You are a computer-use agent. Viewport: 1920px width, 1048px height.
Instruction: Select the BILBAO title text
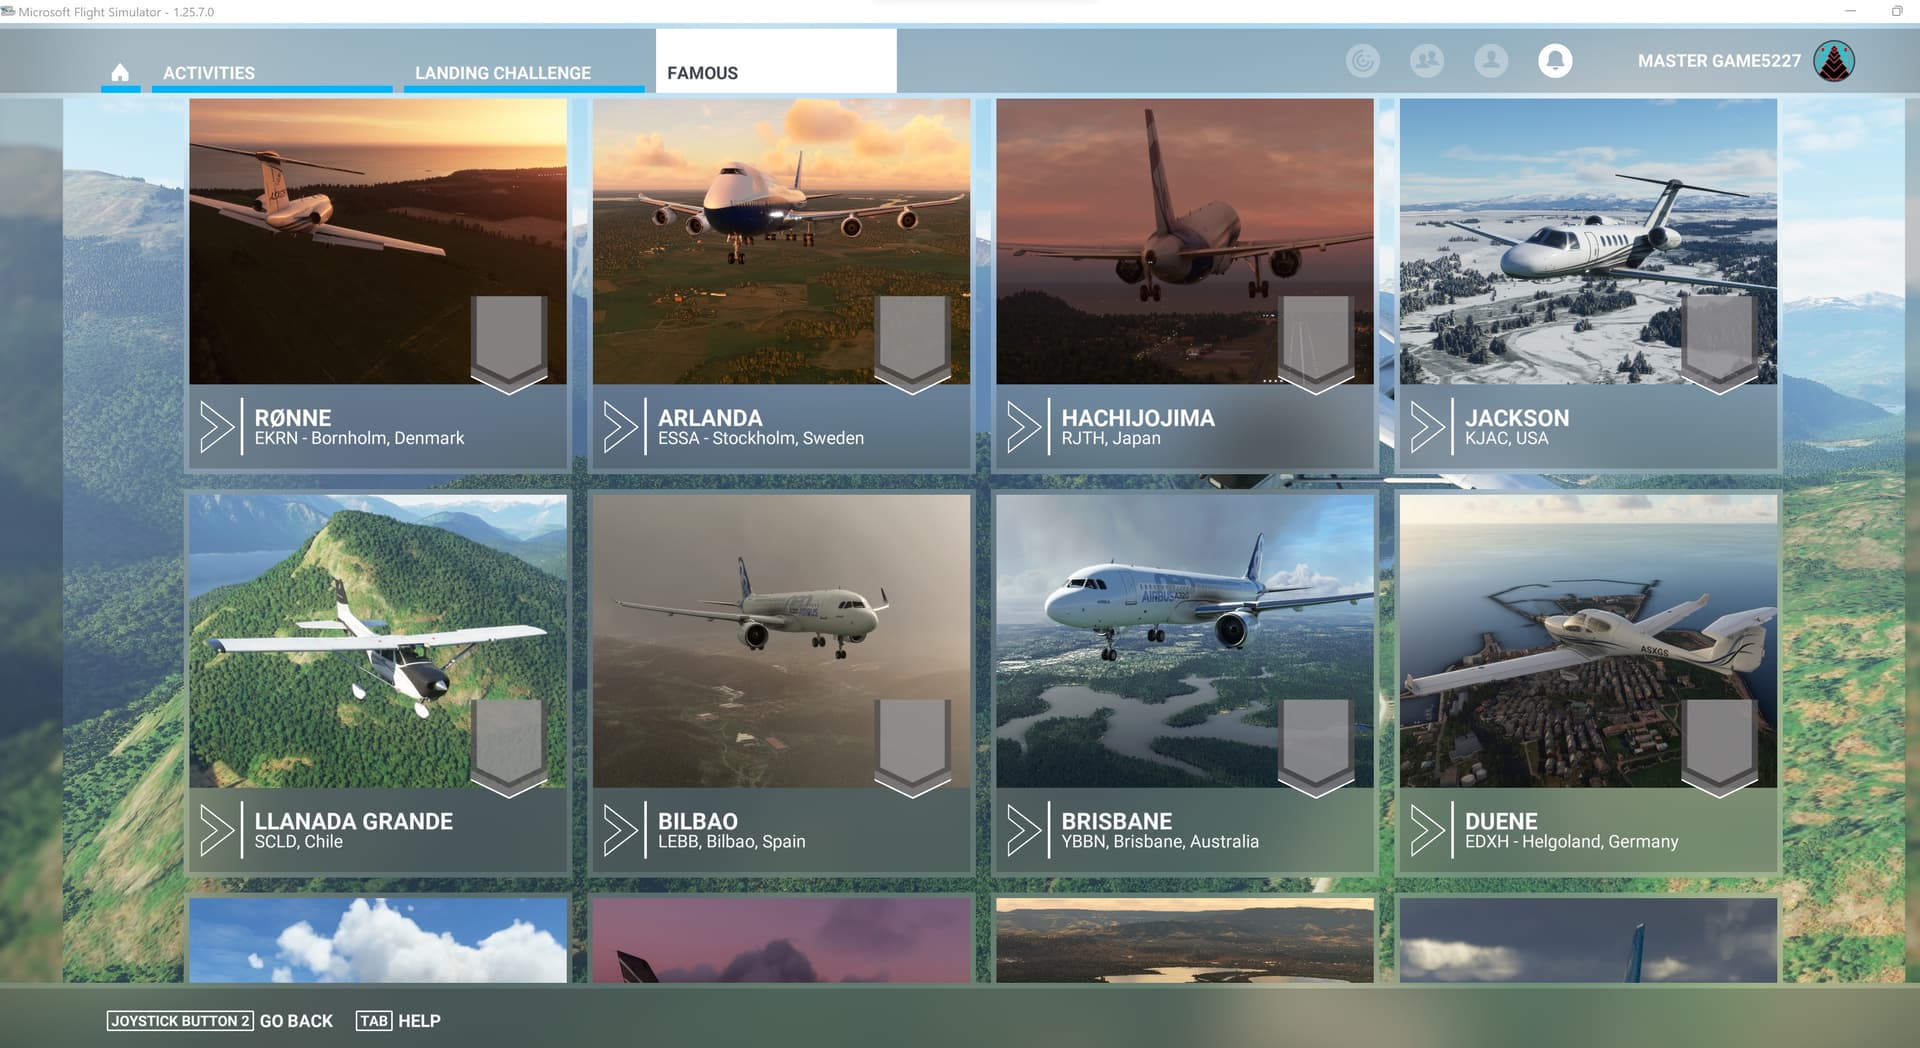click(698, 821)
